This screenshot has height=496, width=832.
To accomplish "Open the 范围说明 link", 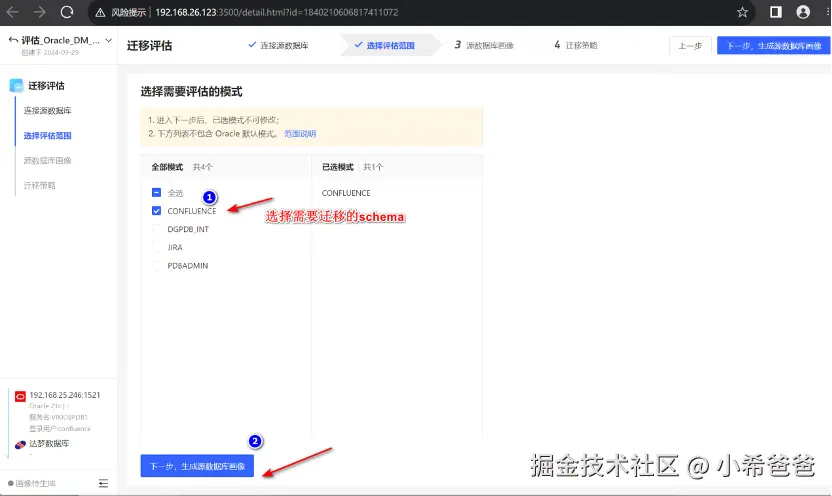I will pos(300,134).
